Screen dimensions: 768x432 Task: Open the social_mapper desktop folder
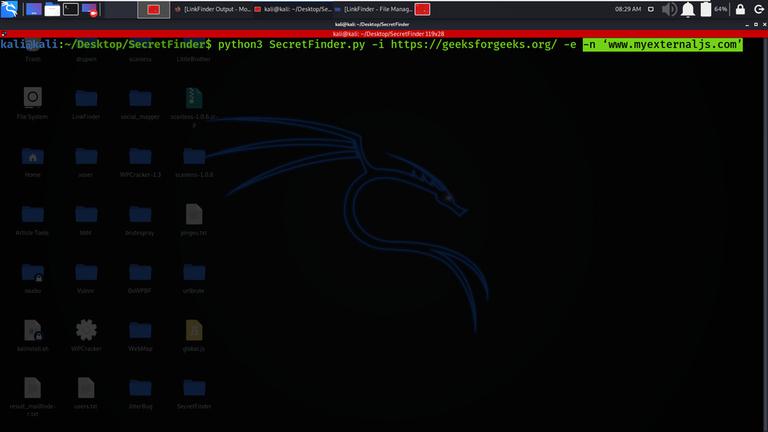(140, 103)
